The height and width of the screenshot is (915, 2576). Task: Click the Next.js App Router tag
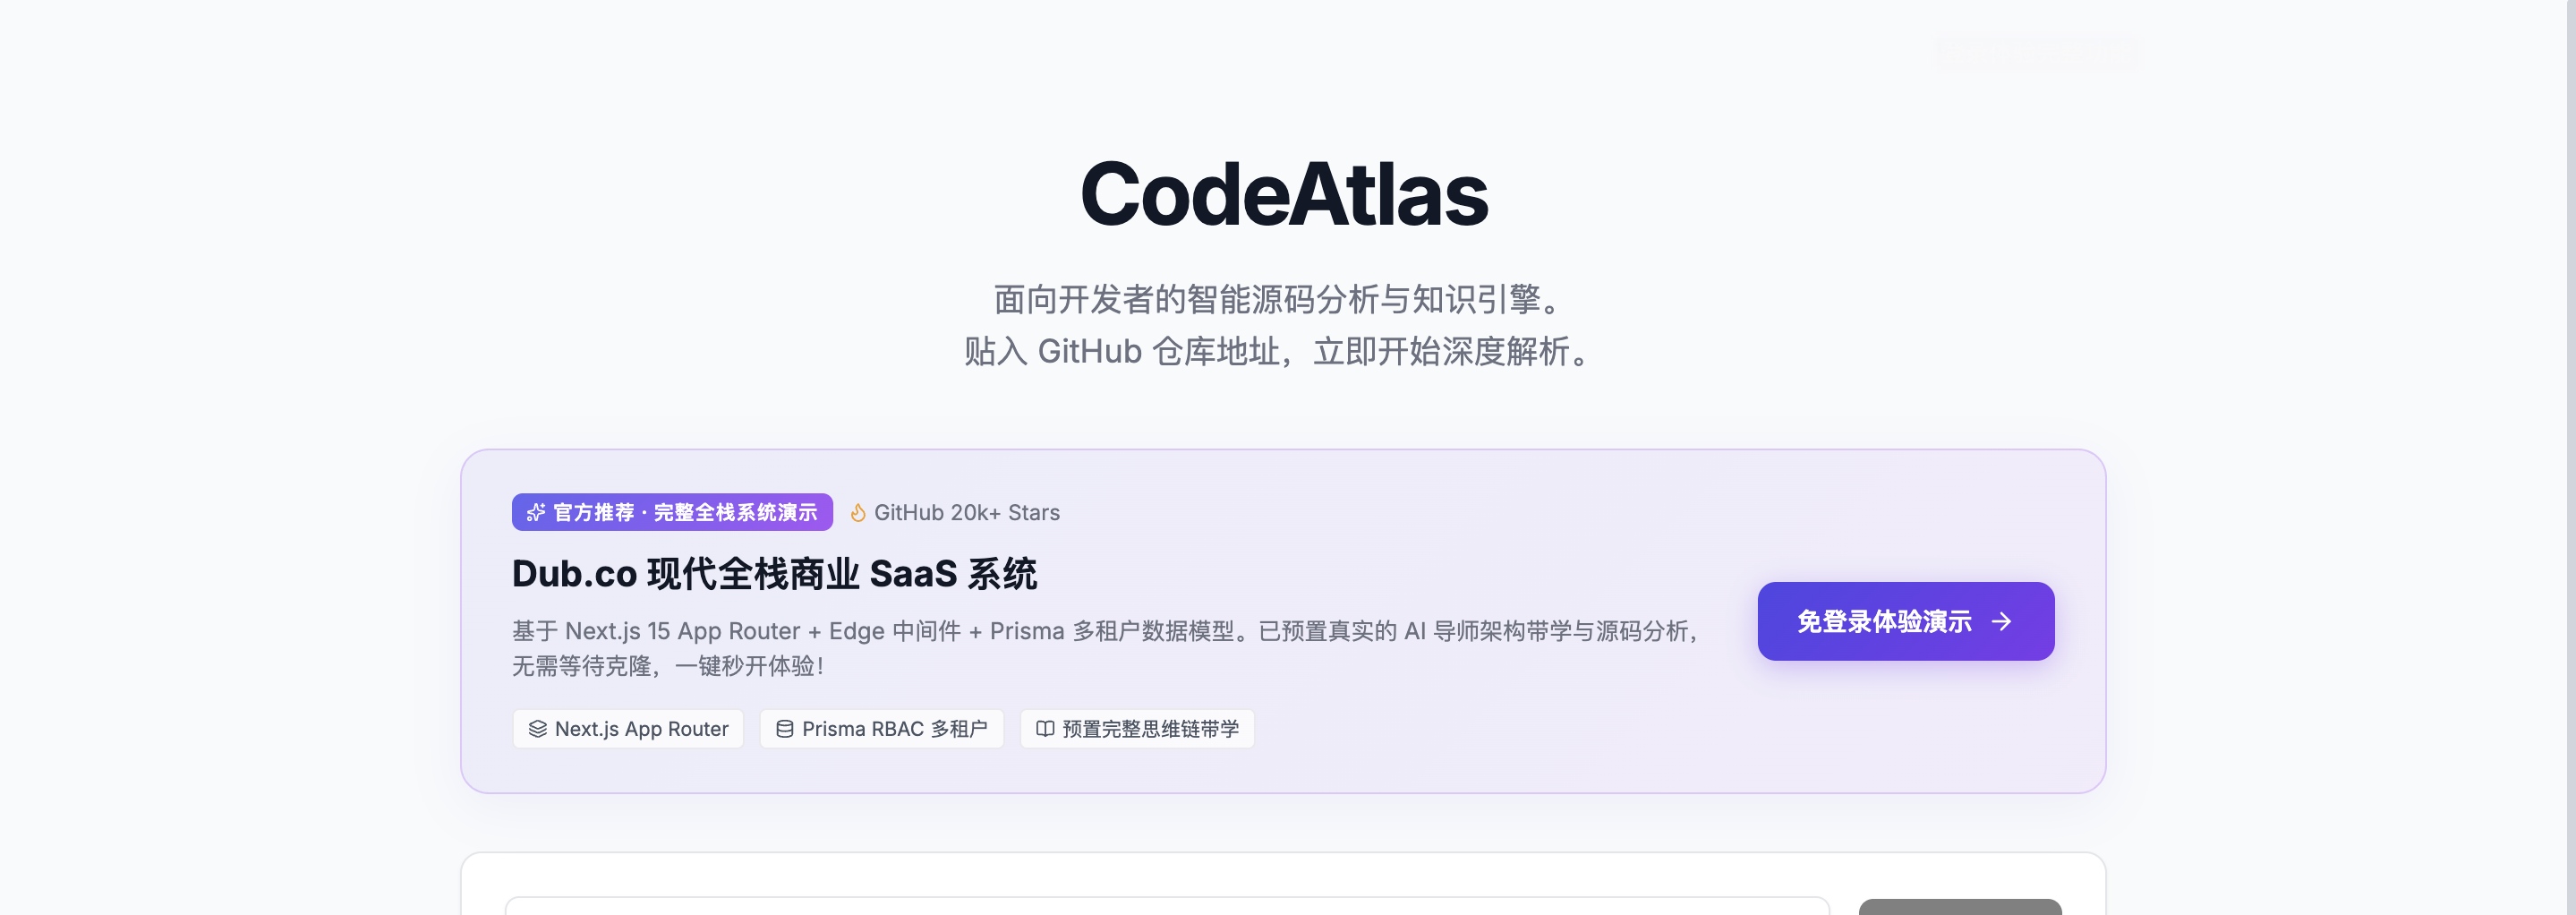tap(628, 729)
